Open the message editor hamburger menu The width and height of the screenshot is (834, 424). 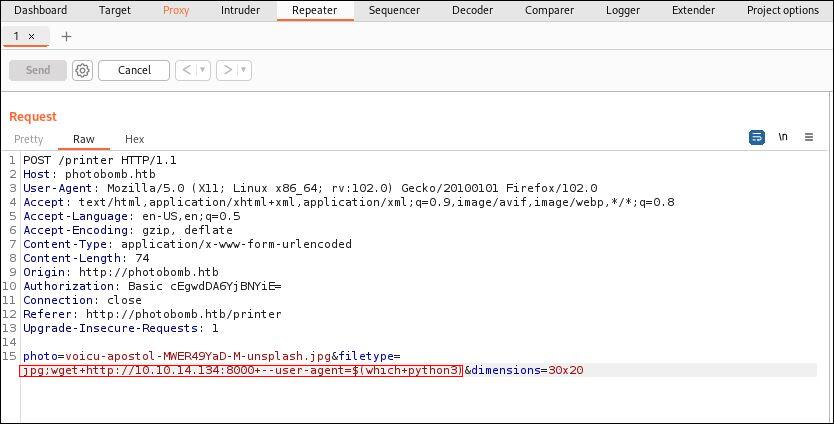tap(809, 137)
